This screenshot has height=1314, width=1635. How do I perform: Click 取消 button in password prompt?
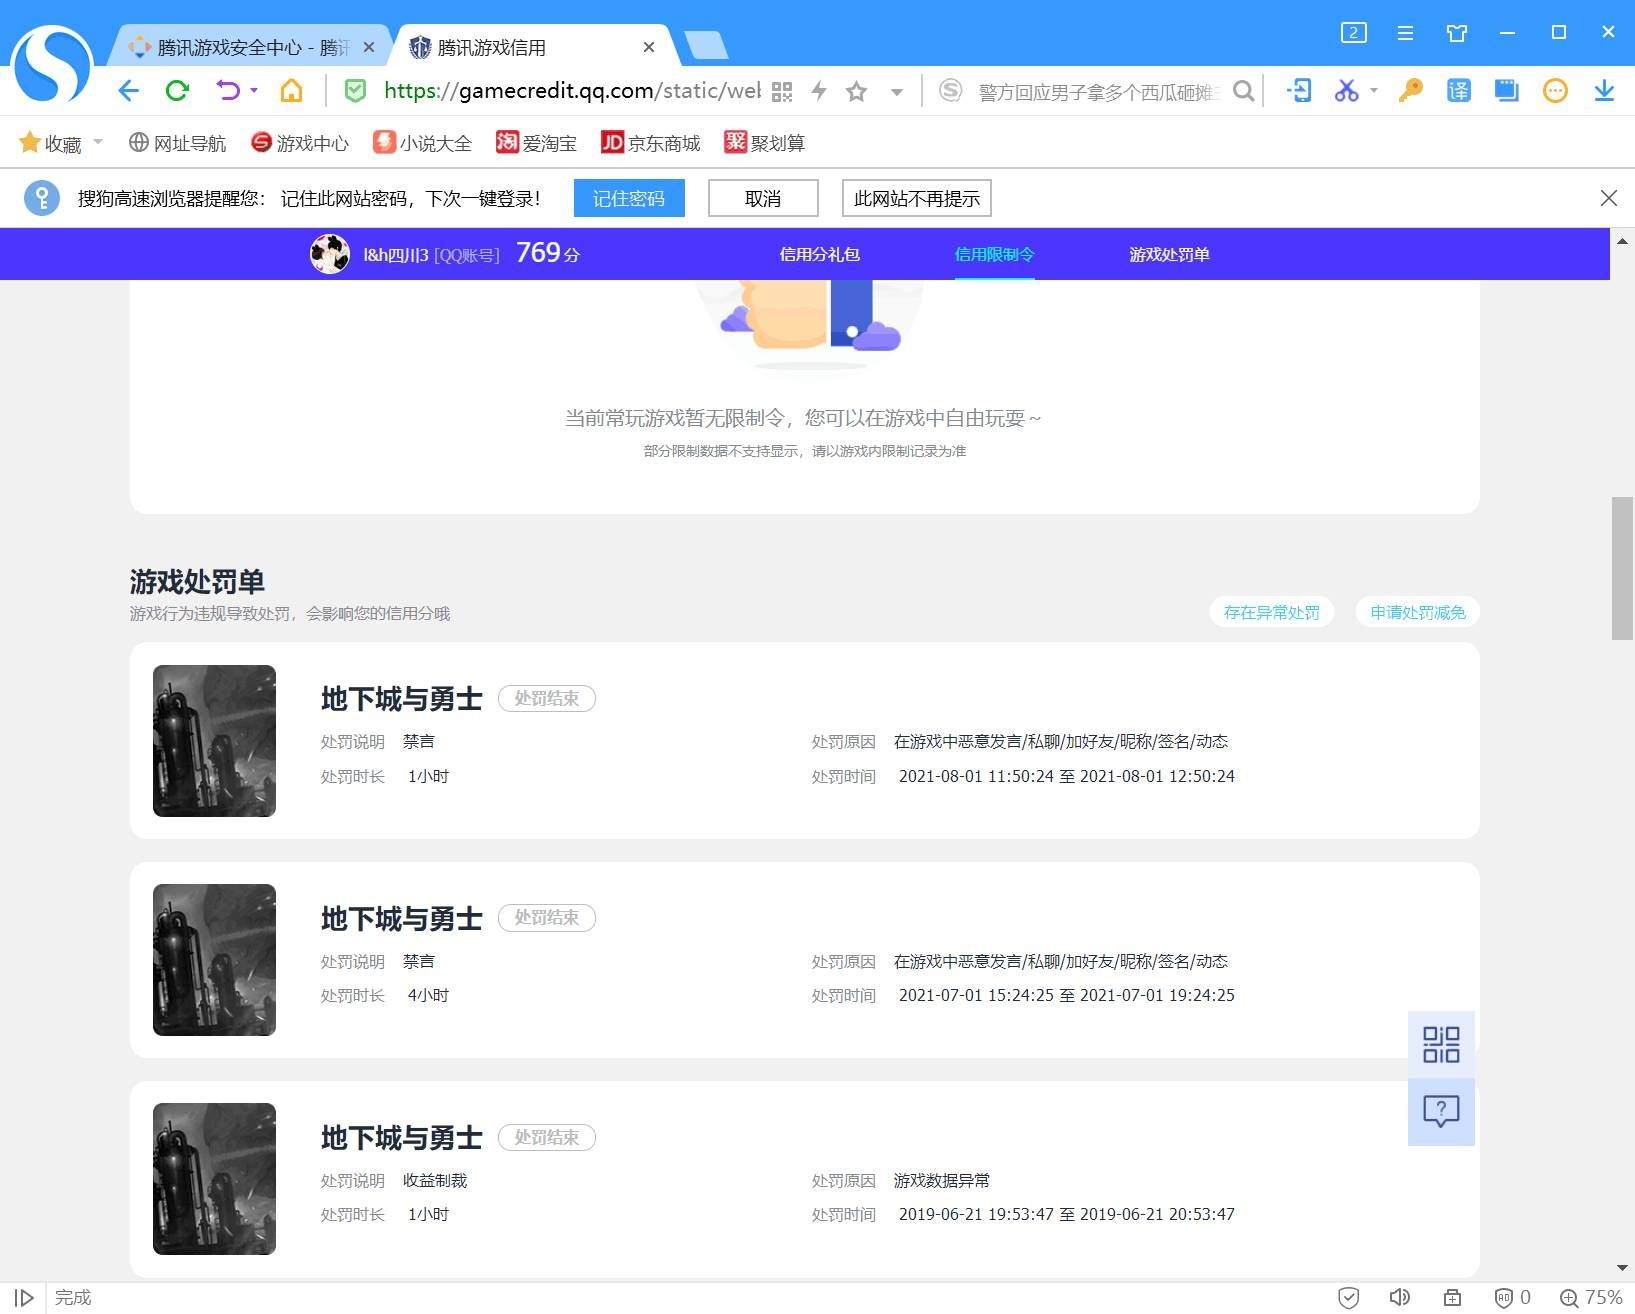point(763,198)
